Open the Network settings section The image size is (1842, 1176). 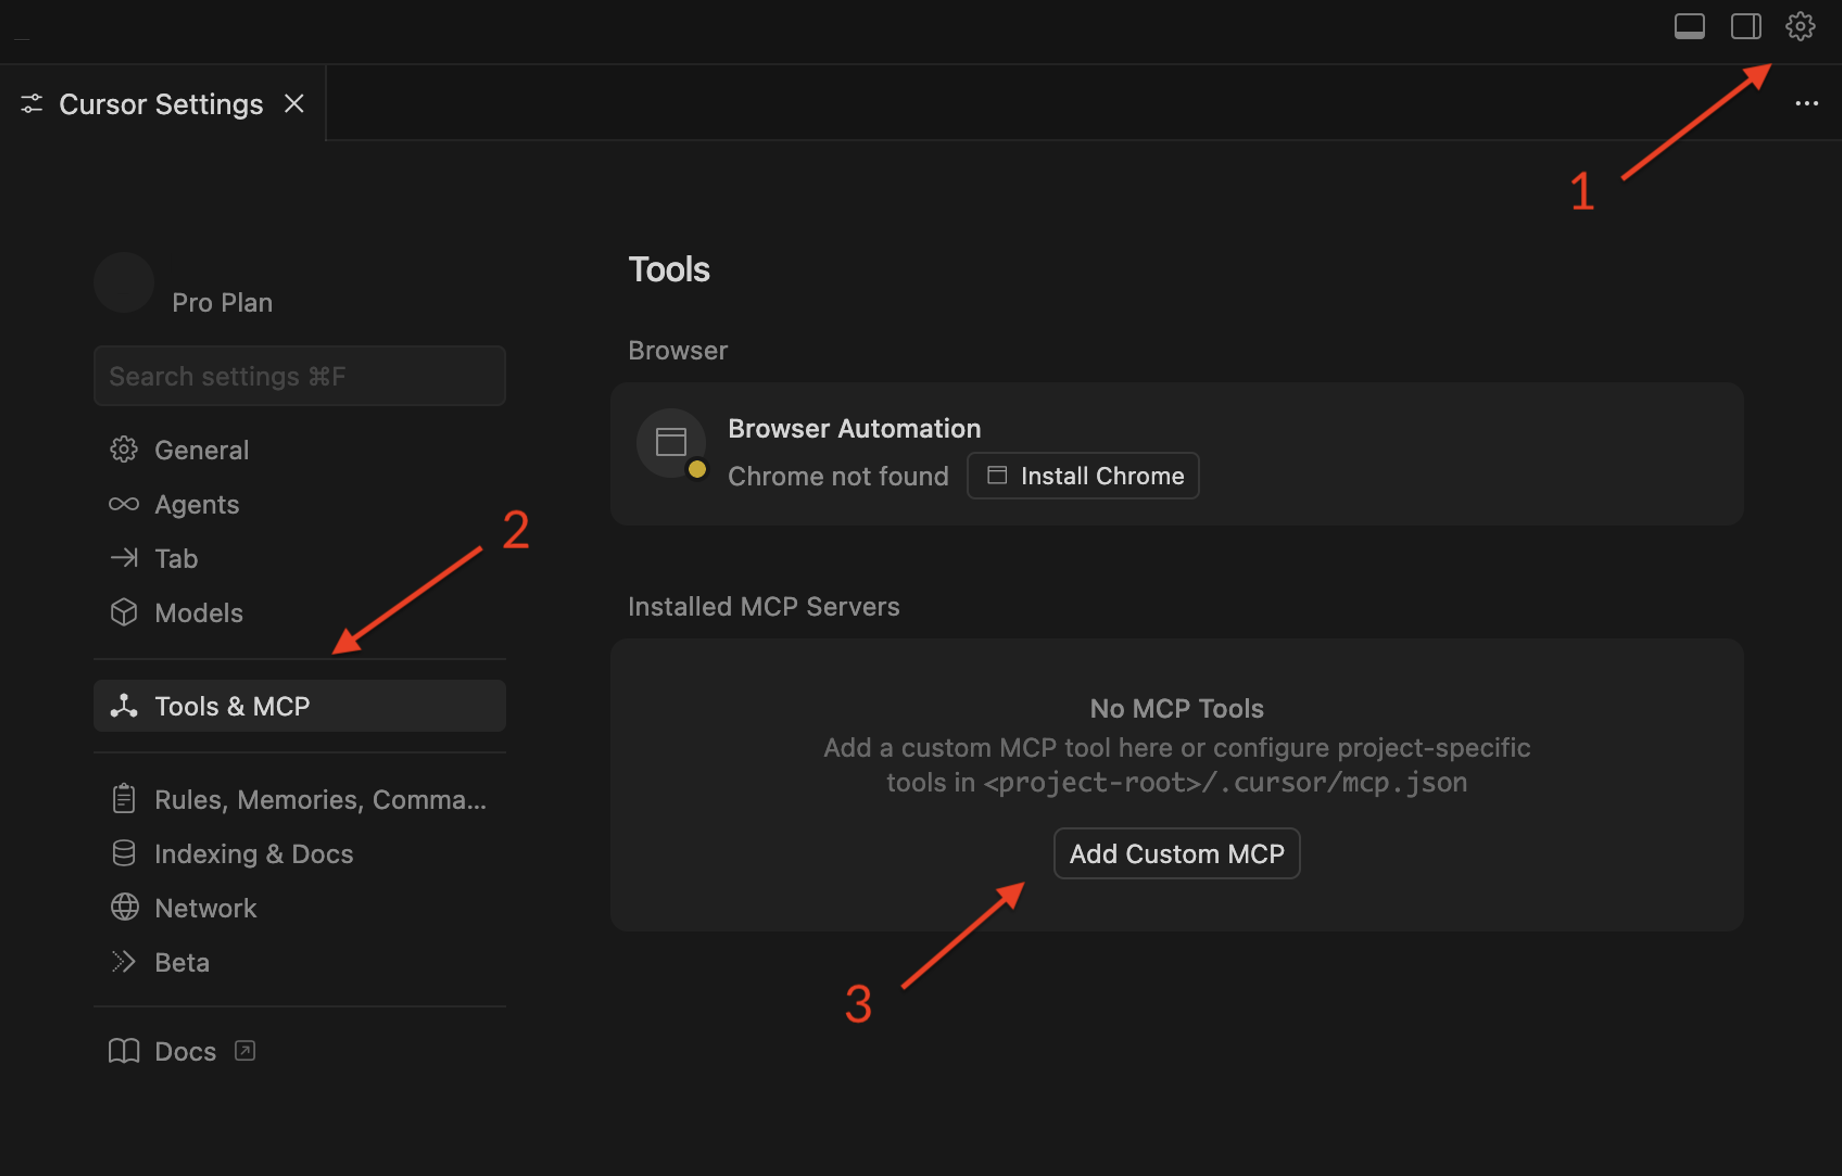299,908
